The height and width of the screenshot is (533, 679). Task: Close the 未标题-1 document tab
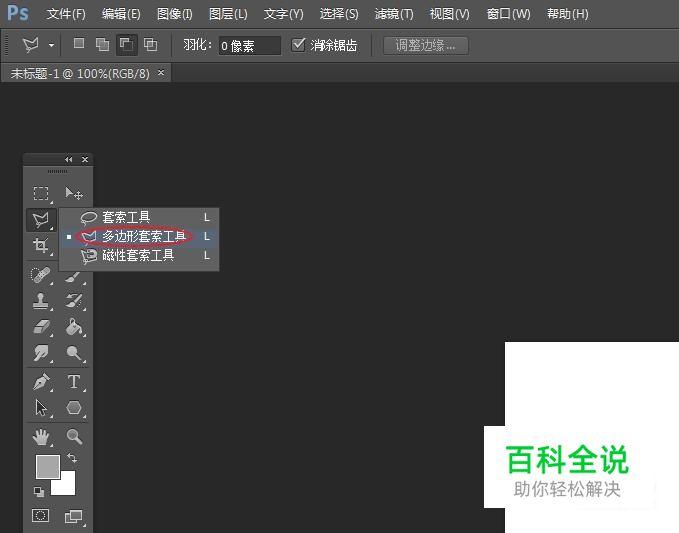point(161,73)
